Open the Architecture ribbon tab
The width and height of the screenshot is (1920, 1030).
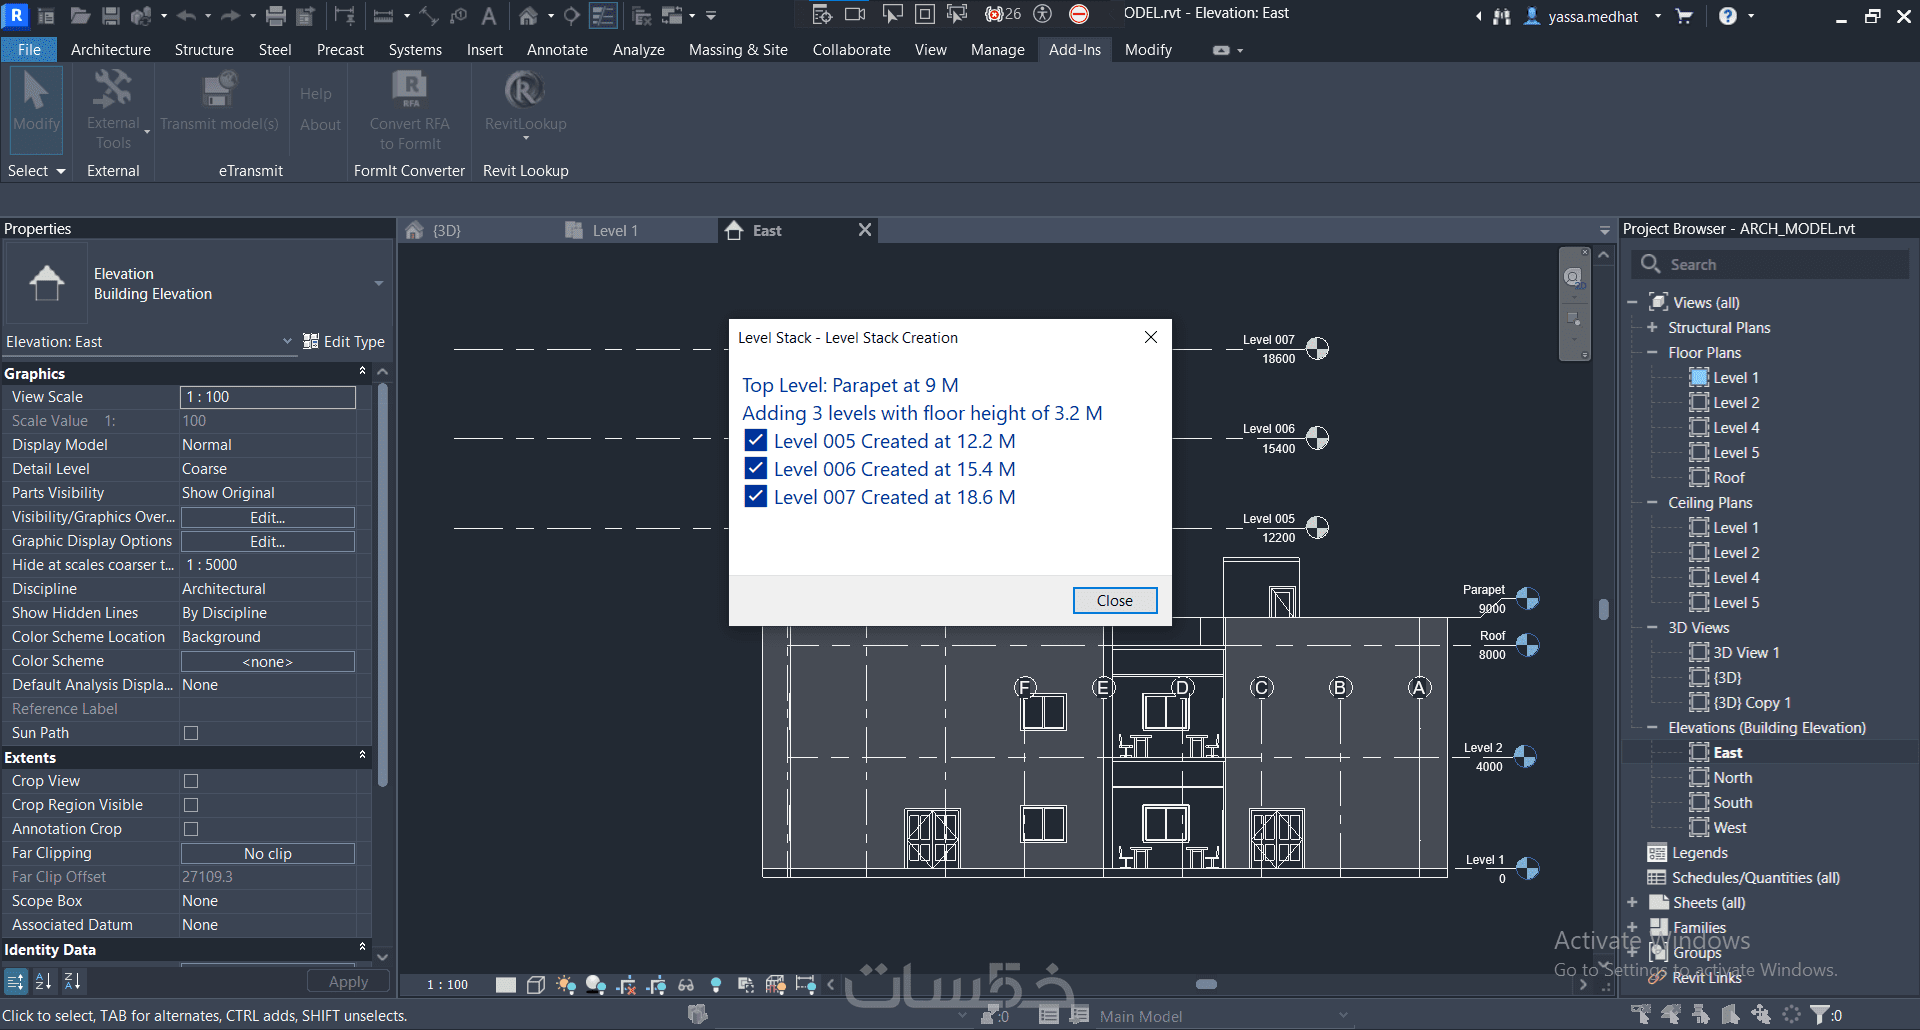[x=111, y=49]
